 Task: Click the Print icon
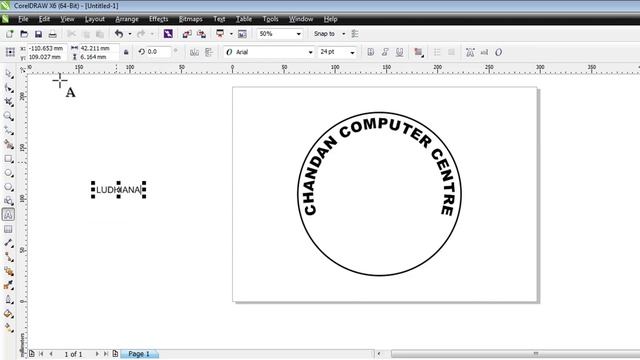coord(53,34)
